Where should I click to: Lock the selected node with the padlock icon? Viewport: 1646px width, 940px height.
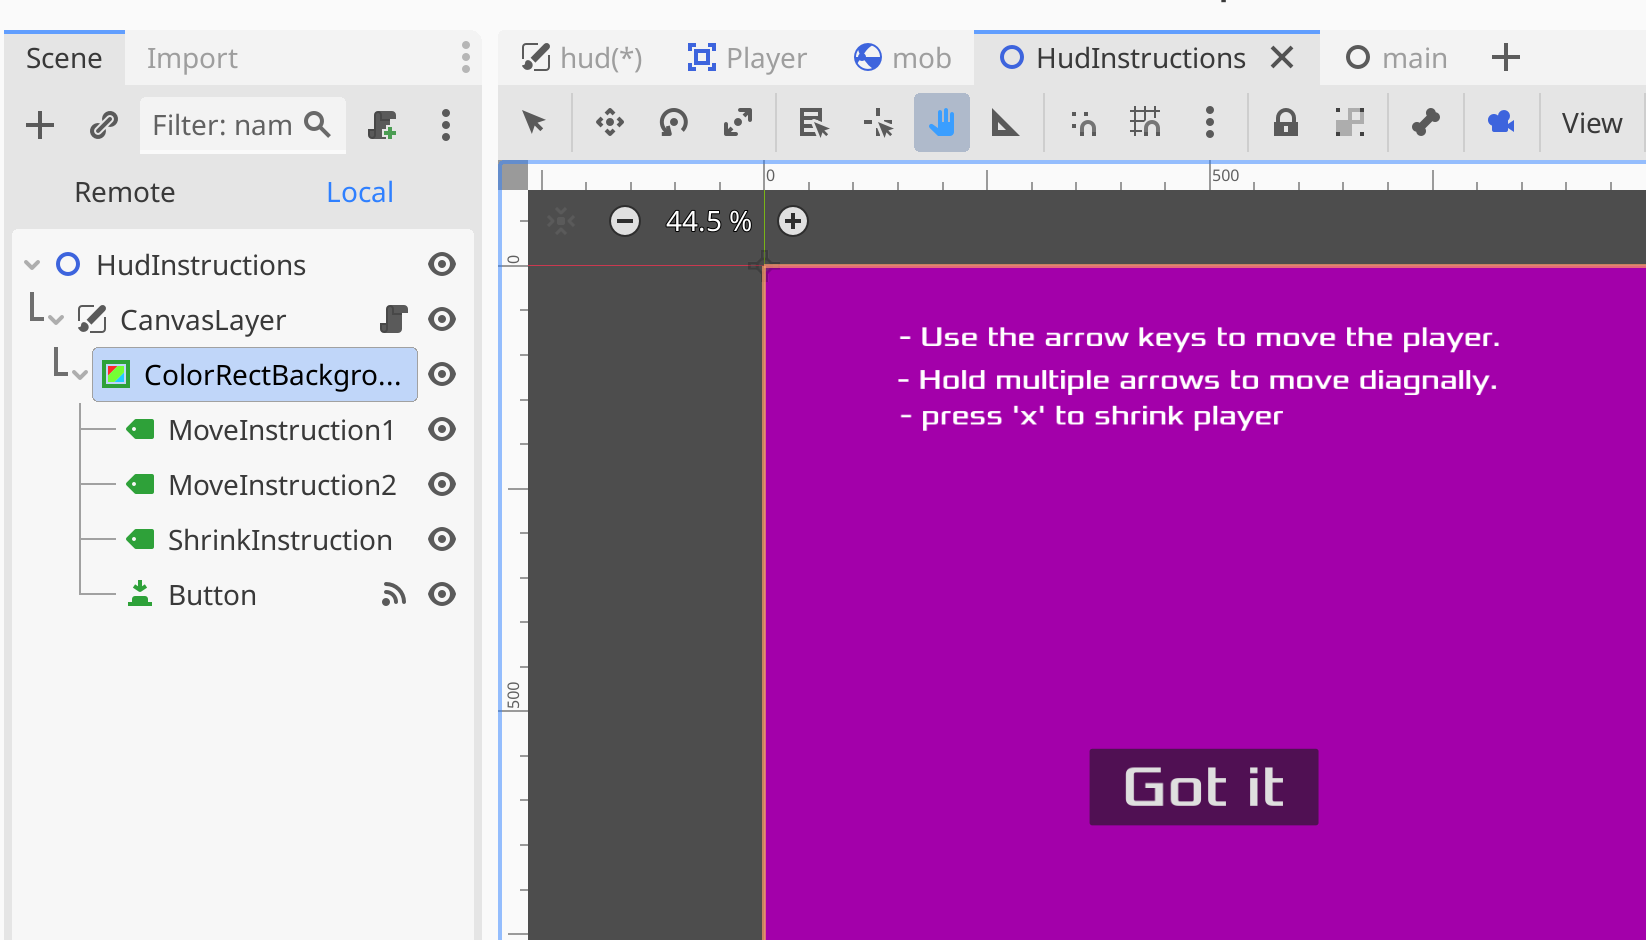pyautogui.click(x=1285, y=122)
